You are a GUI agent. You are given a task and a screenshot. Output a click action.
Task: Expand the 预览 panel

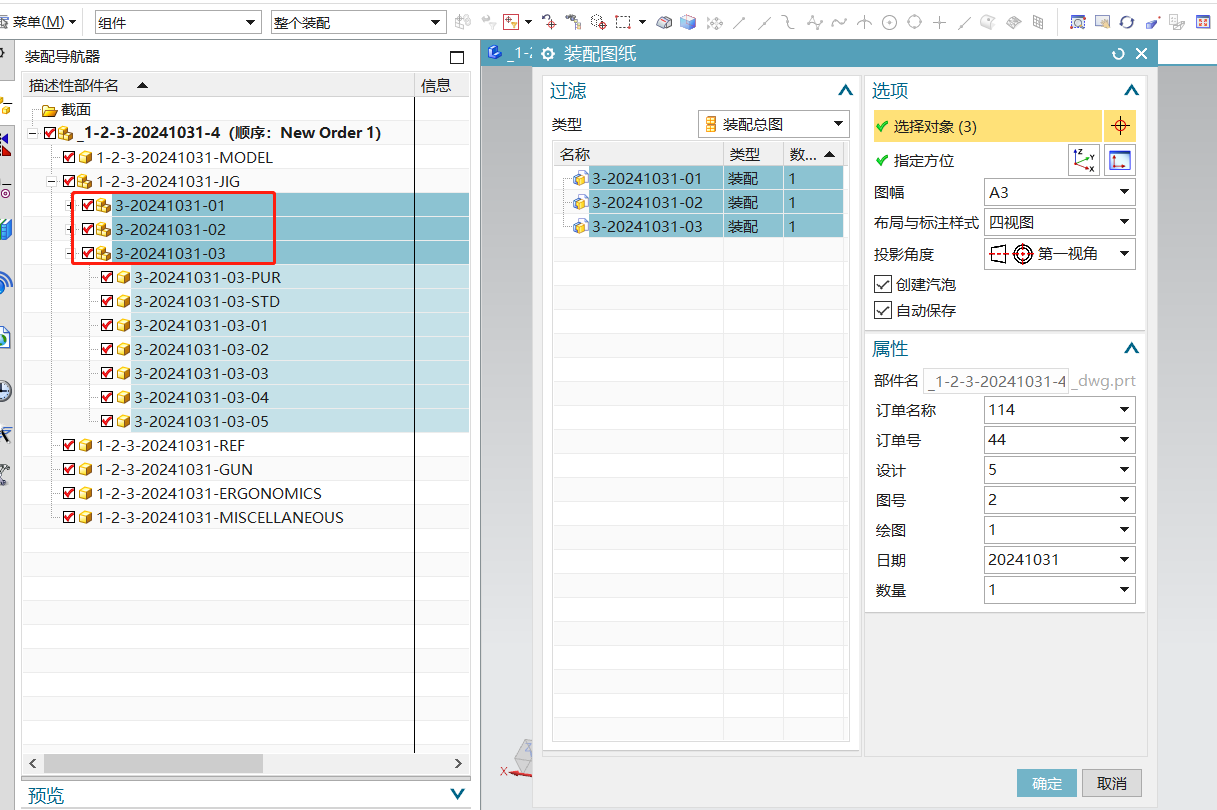[457, 794]
